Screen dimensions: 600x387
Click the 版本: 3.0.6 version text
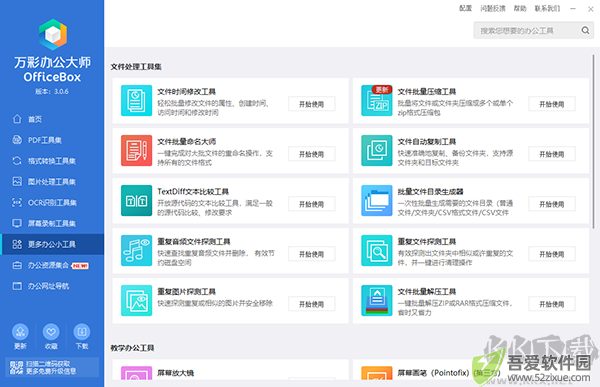(52, 91)
